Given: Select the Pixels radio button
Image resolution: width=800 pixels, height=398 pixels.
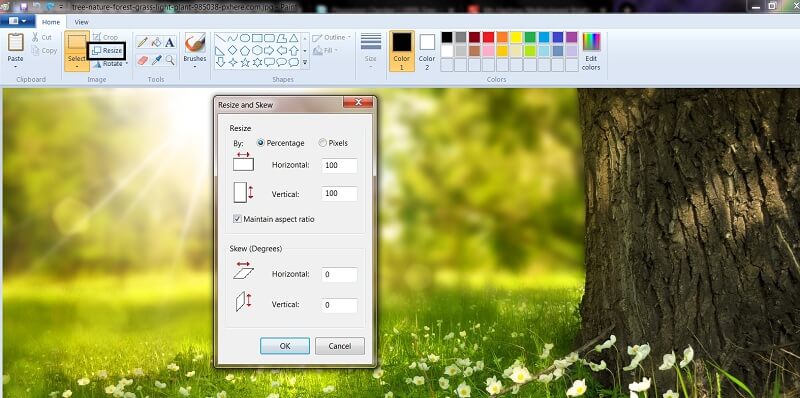Looking at the screenshot, I should (322, 143).
